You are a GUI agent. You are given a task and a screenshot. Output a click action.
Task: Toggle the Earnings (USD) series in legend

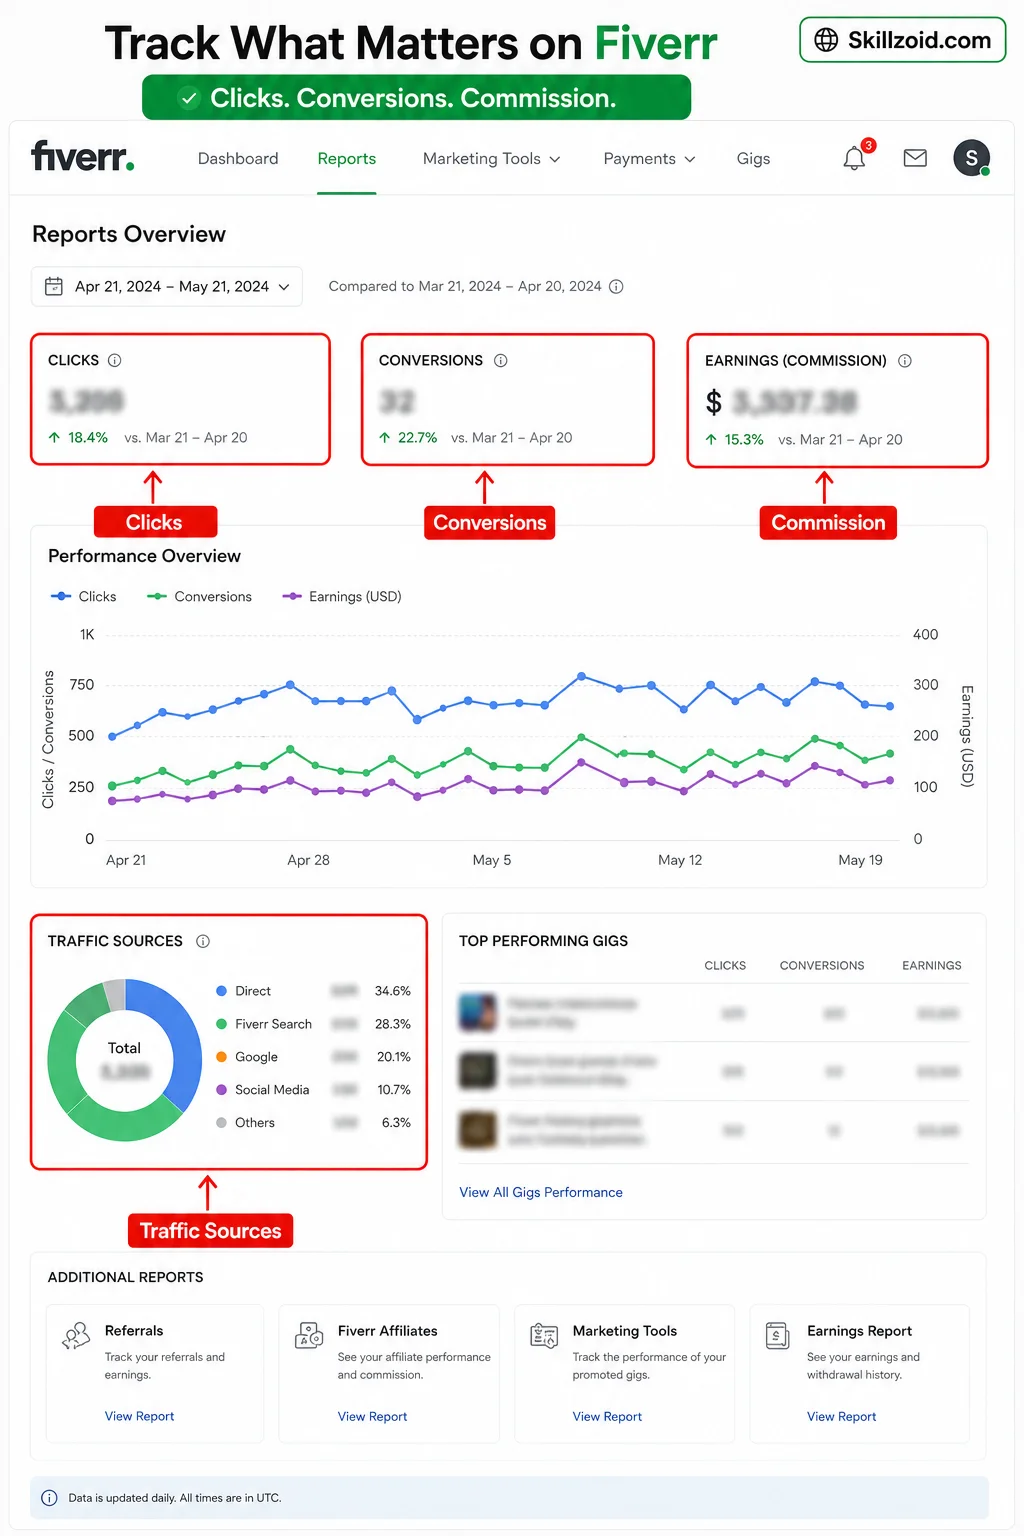click(x=342, y=596)
